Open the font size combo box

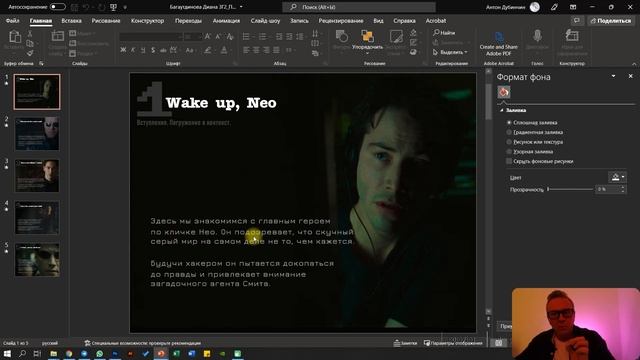coord(193,37)
